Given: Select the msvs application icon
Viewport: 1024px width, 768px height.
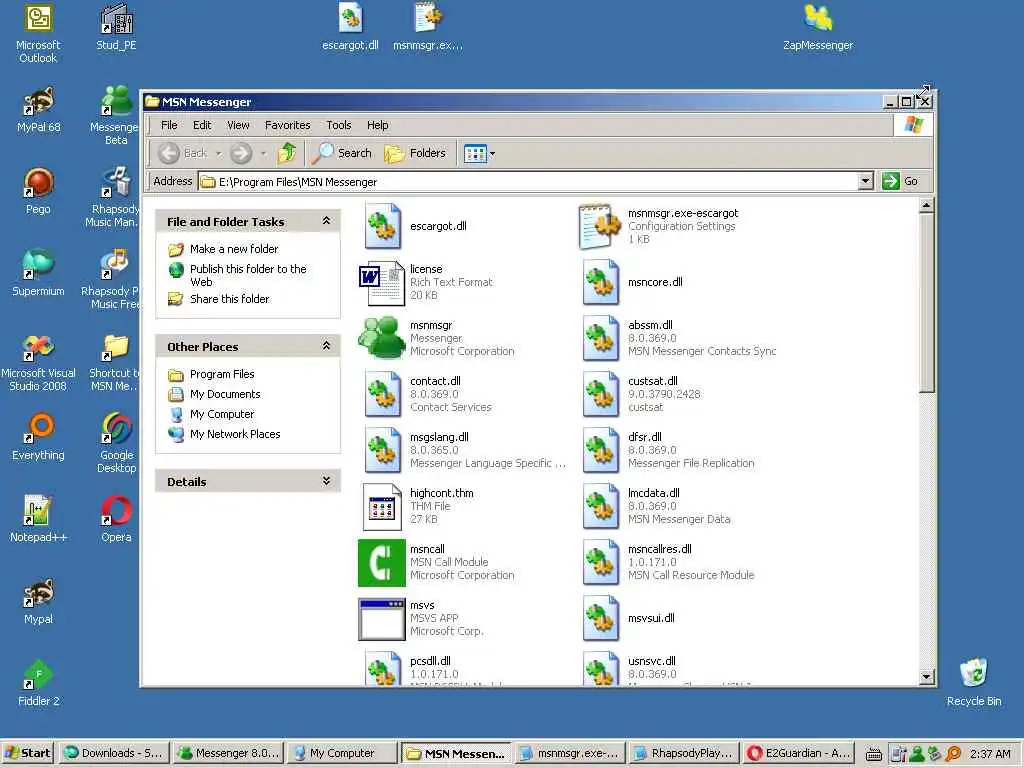Looking at the screenshot, I should click(382, 619).
